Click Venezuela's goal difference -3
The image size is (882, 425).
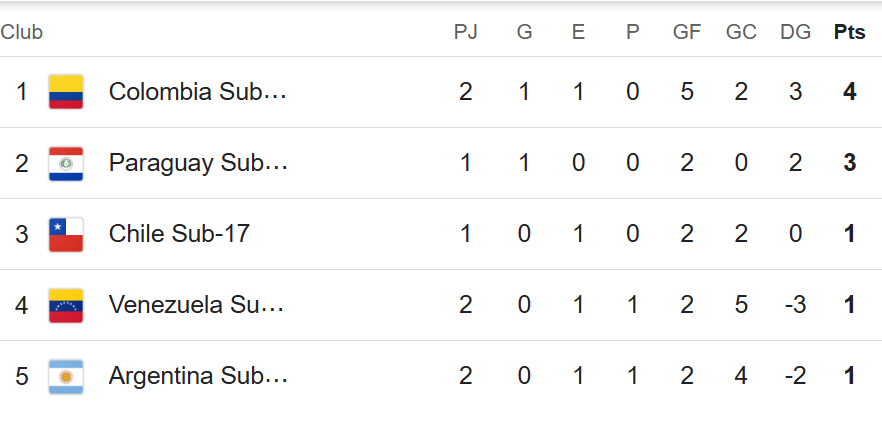tap(795, 305)
